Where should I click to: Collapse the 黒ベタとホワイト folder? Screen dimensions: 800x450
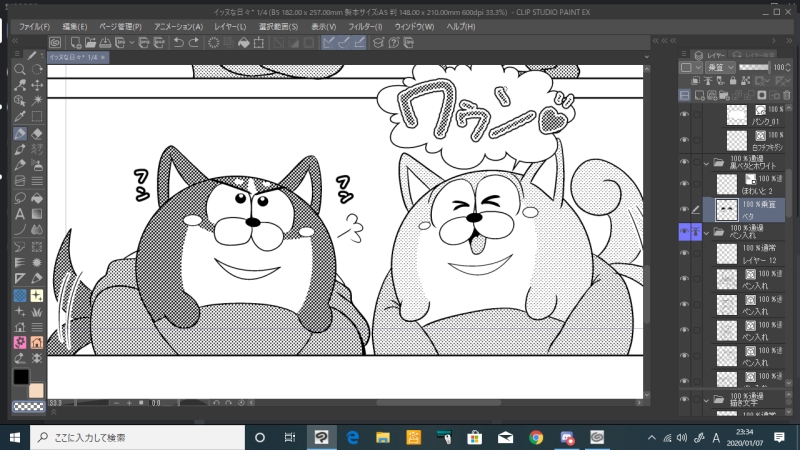click(707, 163)
